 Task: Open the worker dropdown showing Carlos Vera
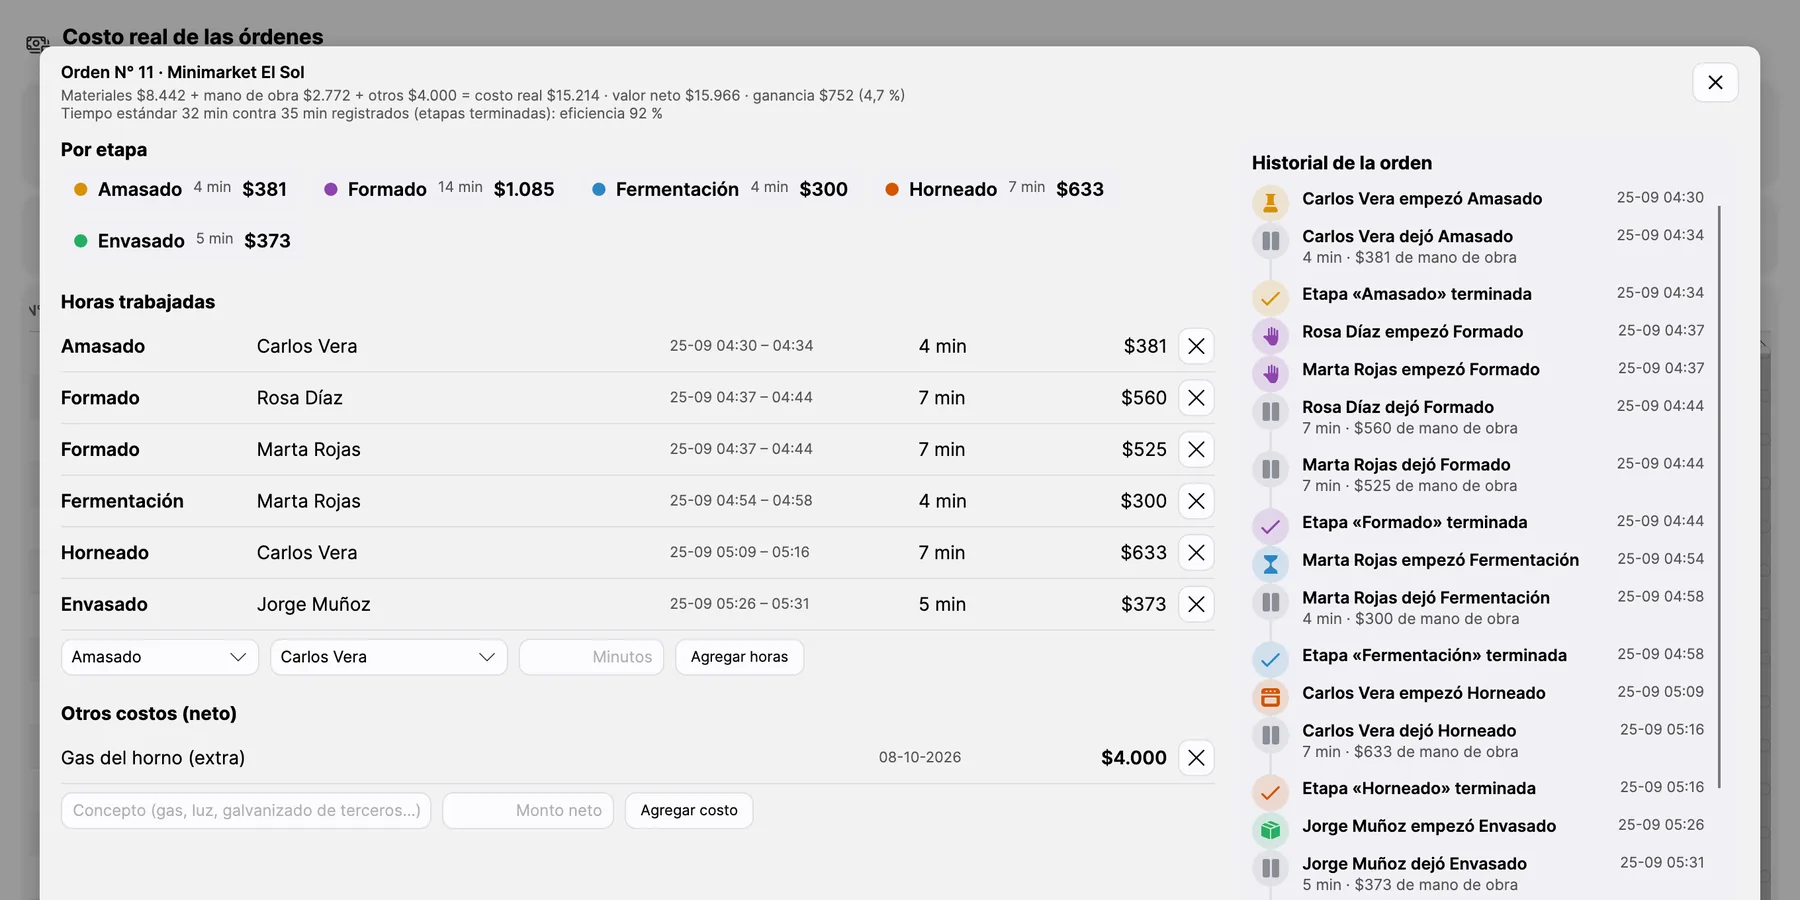(389, 657)
